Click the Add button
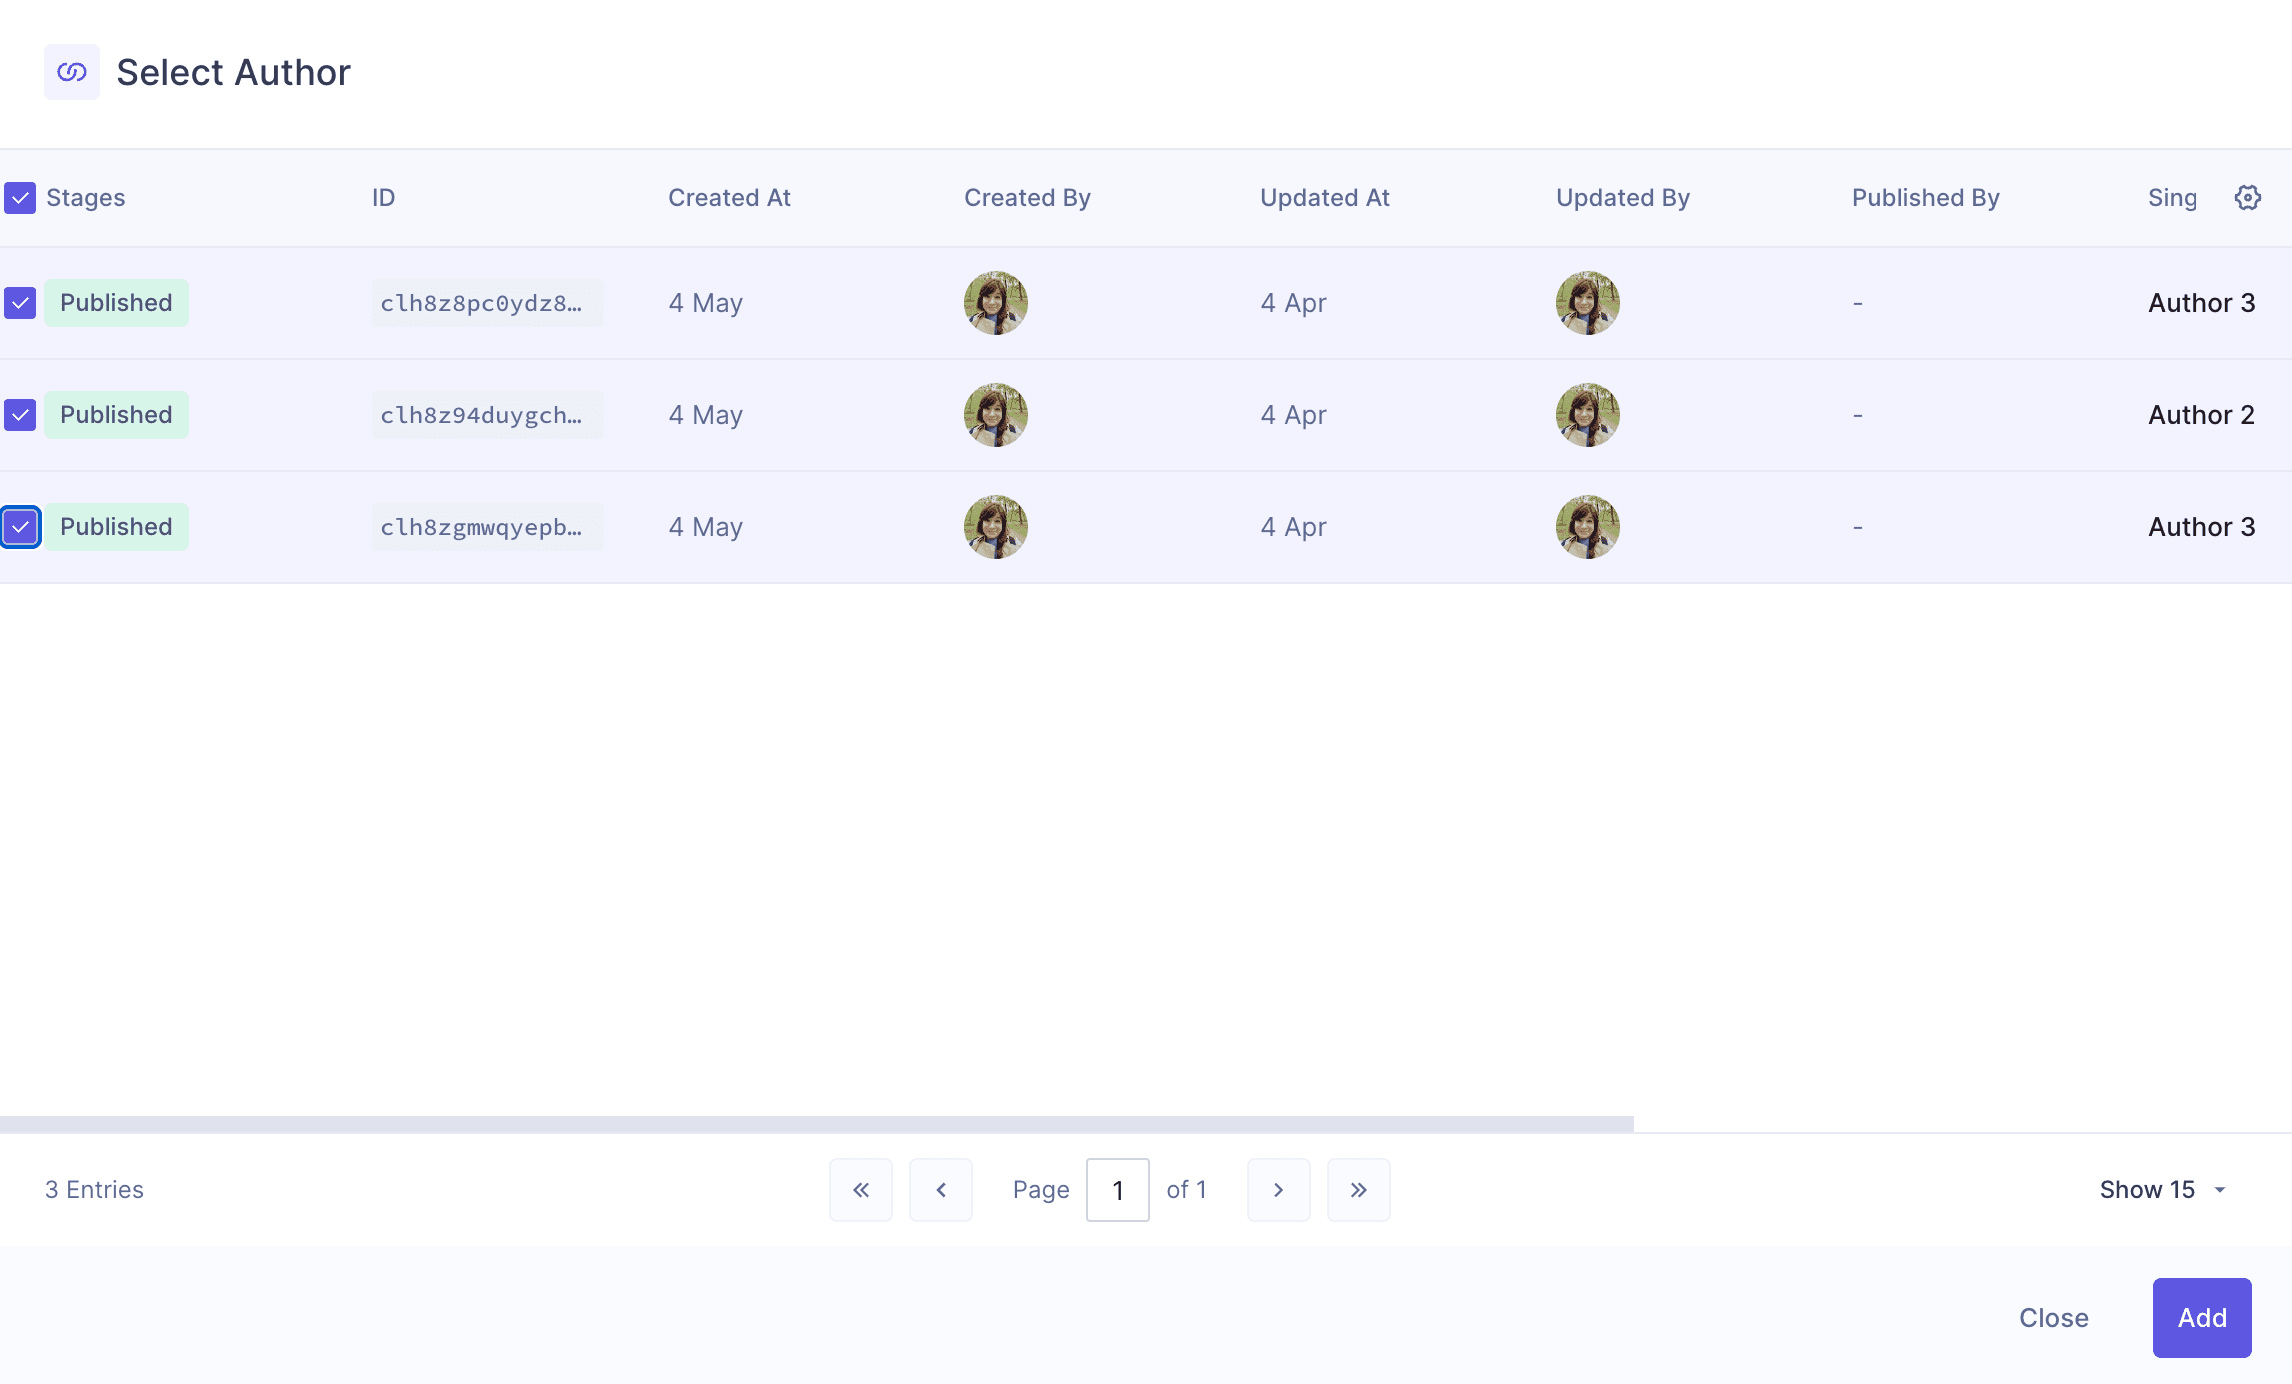The height and width of the screenshot is (1384, 2292). click(x=2202, y=1317)
